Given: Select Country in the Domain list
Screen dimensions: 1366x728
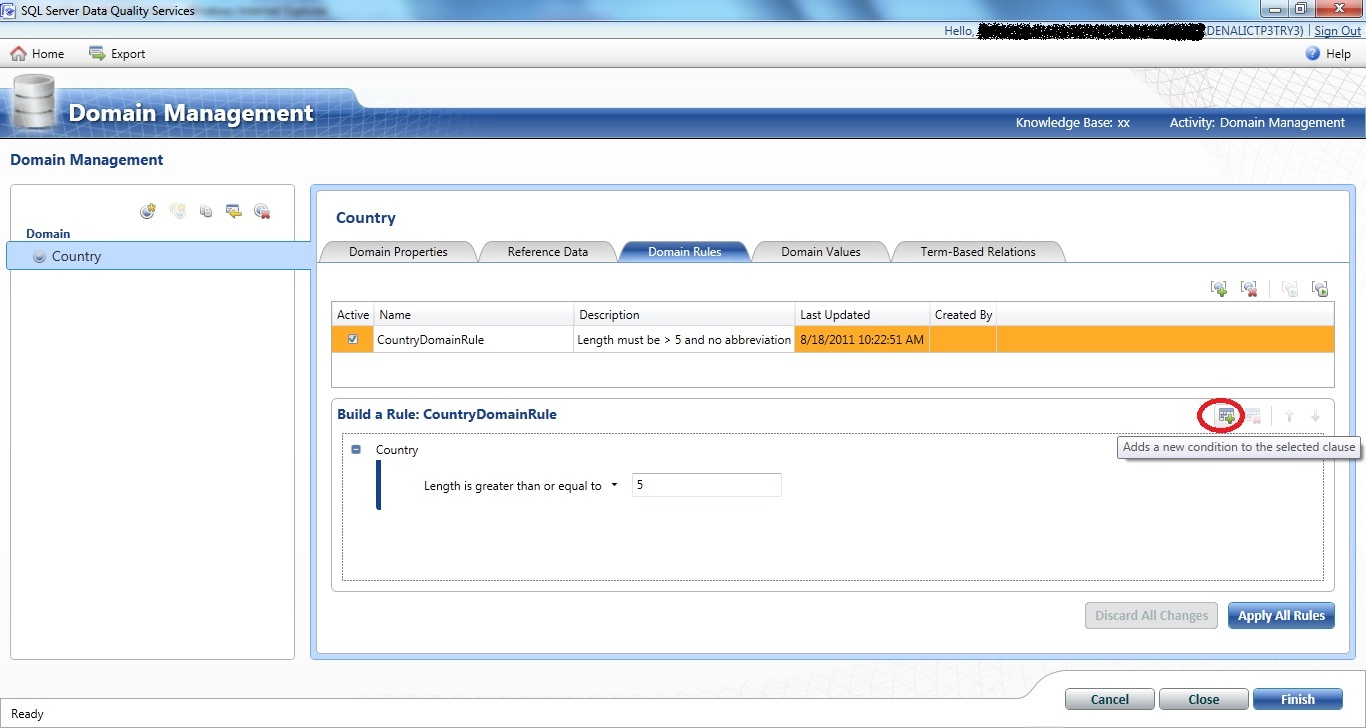Looking at the screenshot, I should [160, 256].
